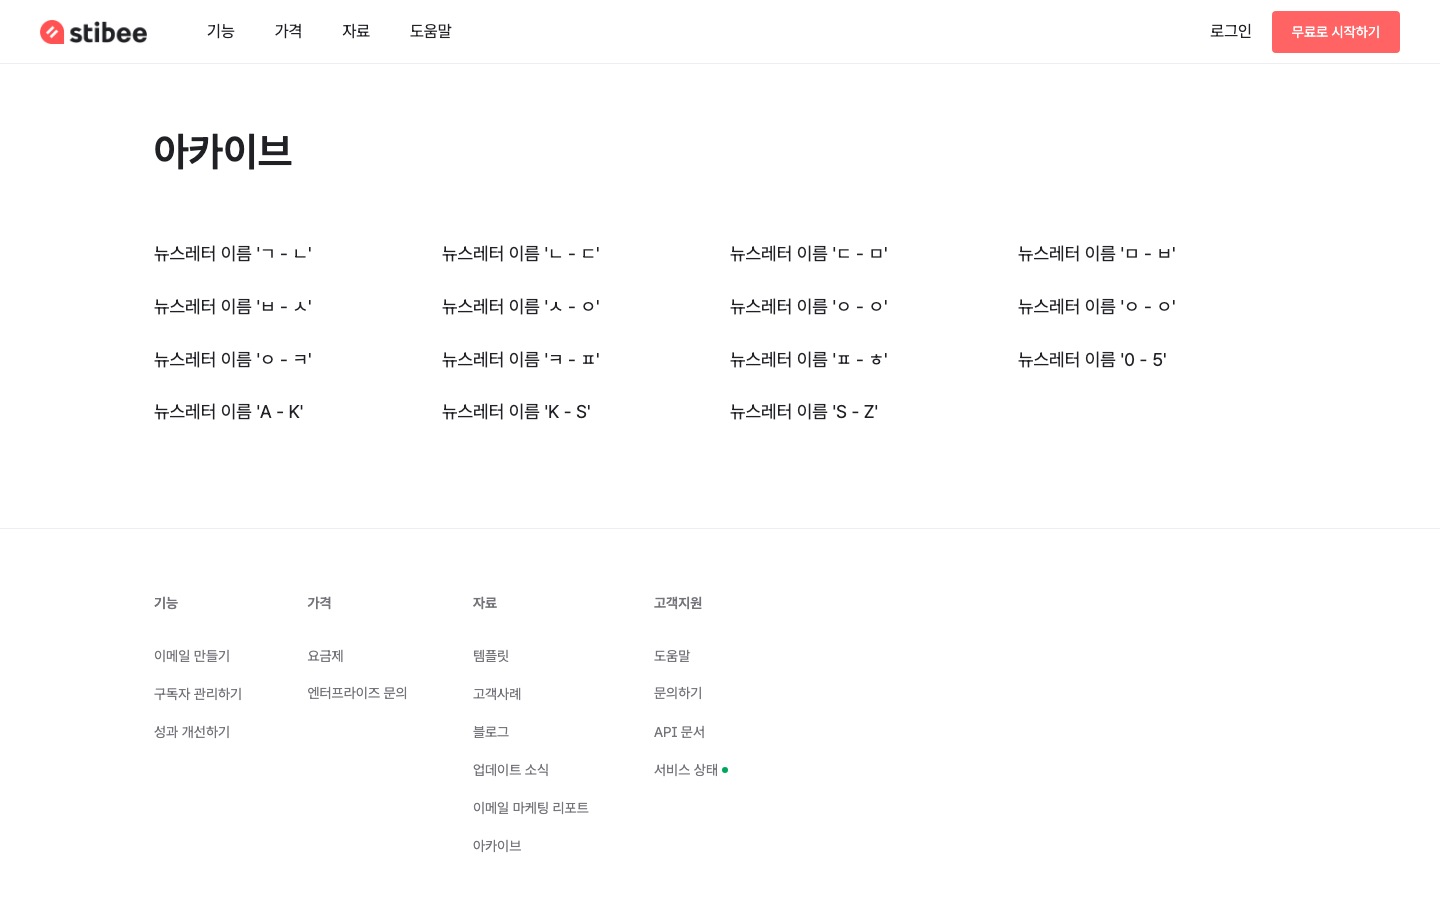Open newsletter names 'ㅋ - ㅍ'
This screenshot has height=900, width=1440.
(521, 360)
